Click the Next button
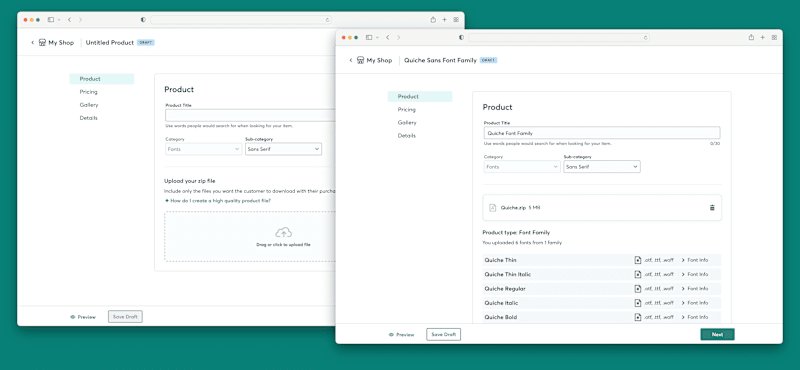Viewport: 800px width, 370px height. pos(717,334)
